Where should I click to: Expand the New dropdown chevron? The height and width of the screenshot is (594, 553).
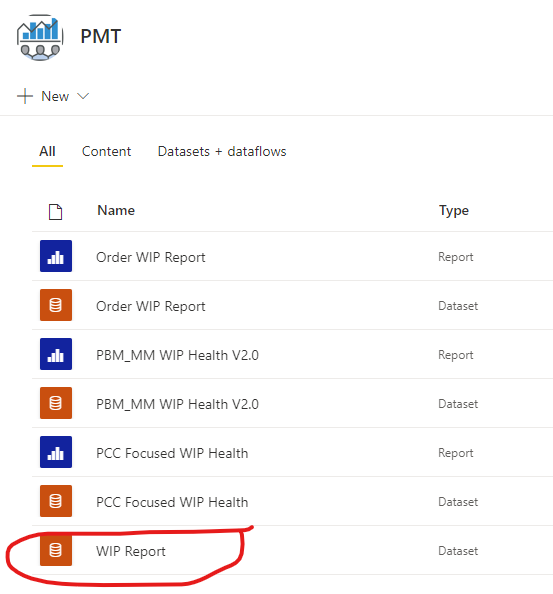click(x=83, y=96)
